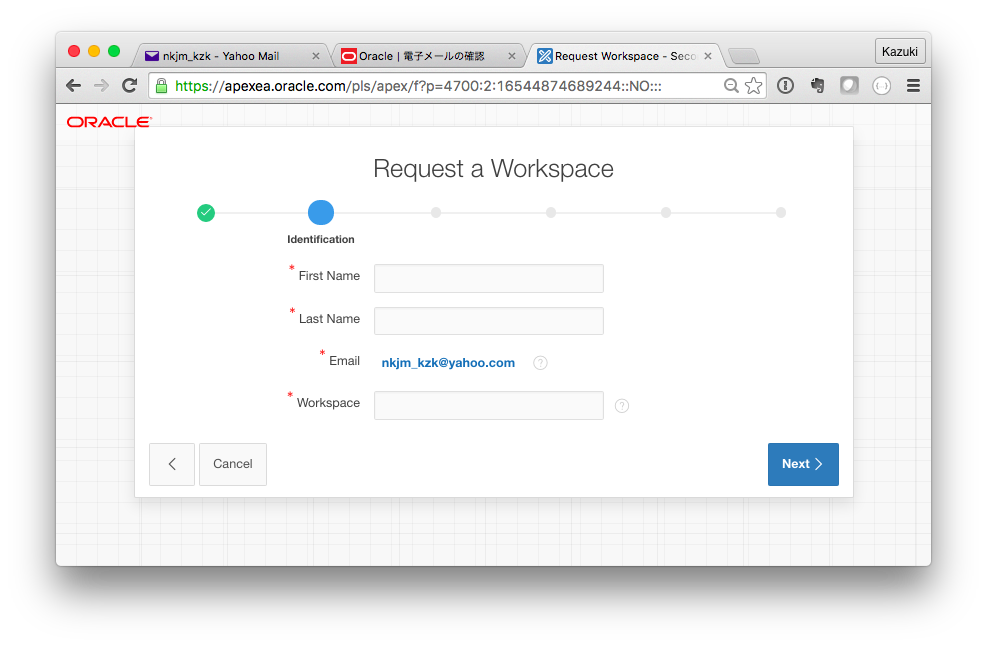Viewport: 987px width, 646px height.
Task: Click the blue Identification step circle
Action: pyautogui.click(x=321, y=213)
